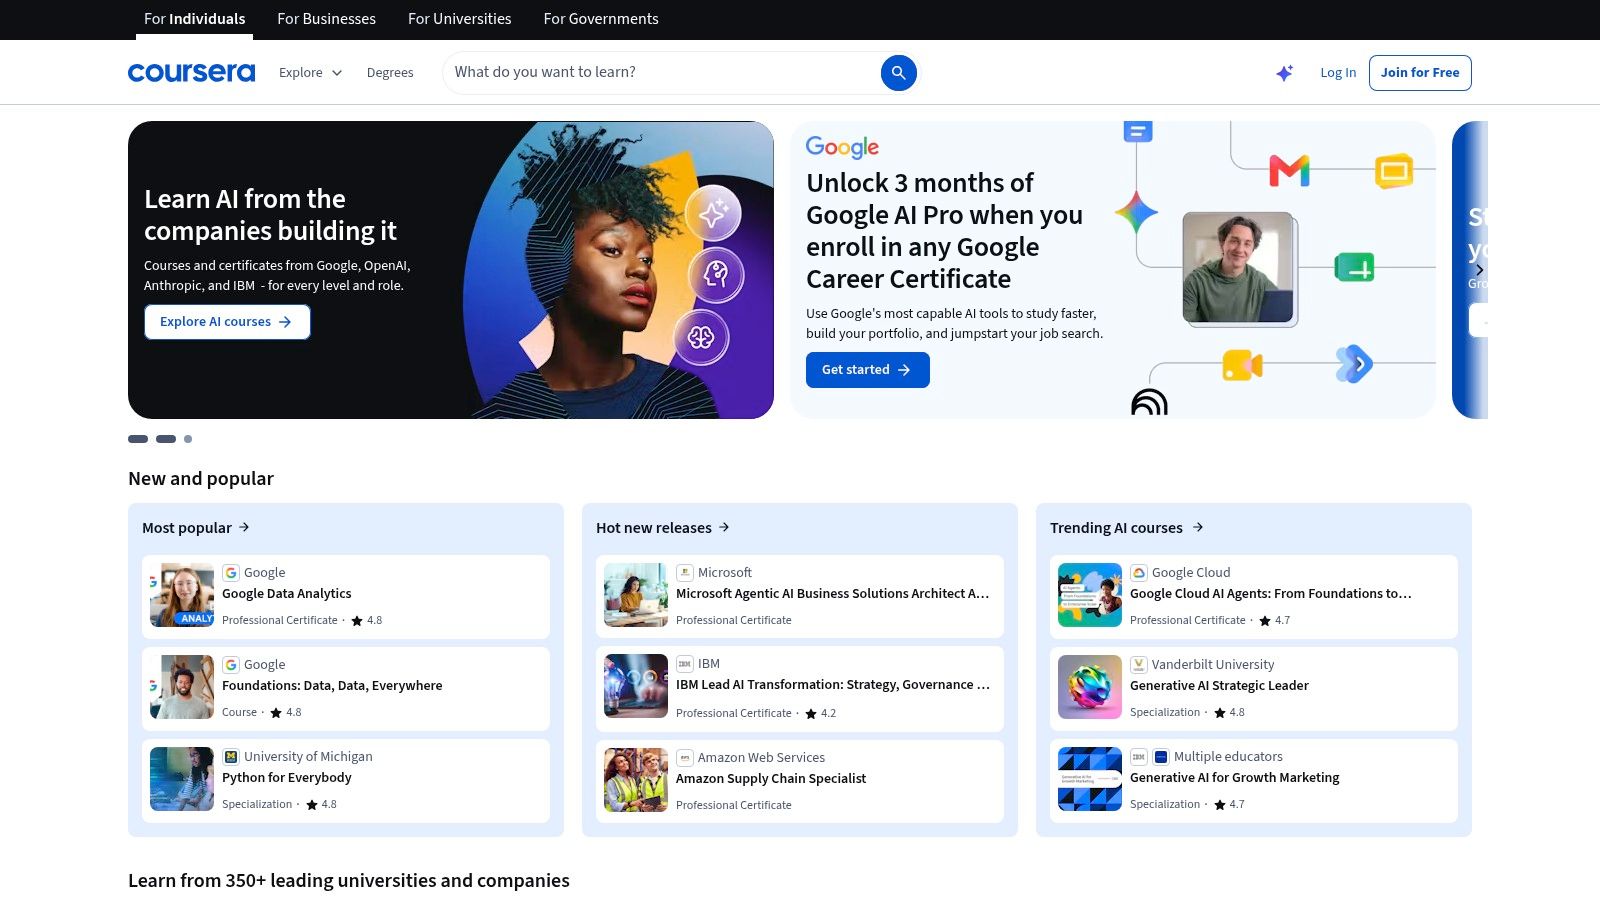Click the Coursera logo

click(x=191, y=72)
